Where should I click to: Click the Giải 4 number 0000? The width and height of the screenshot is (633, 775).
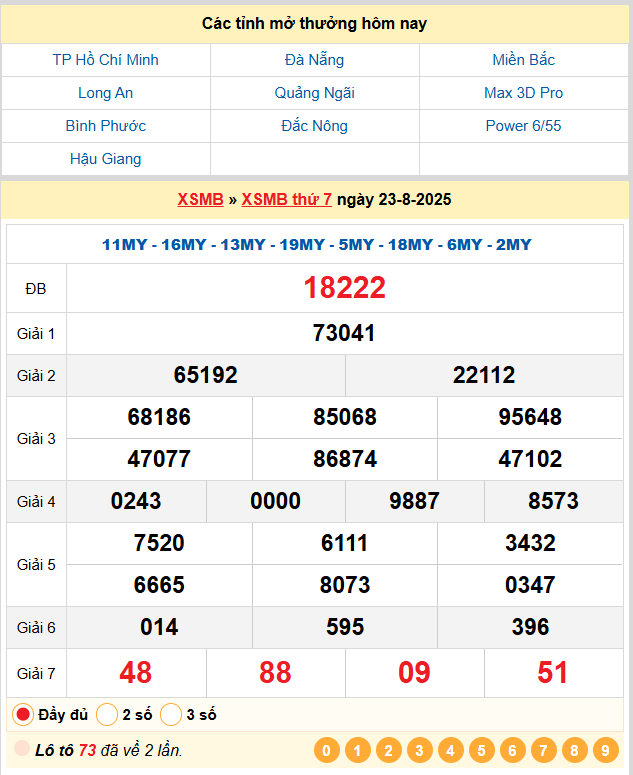tap(275, 501)
